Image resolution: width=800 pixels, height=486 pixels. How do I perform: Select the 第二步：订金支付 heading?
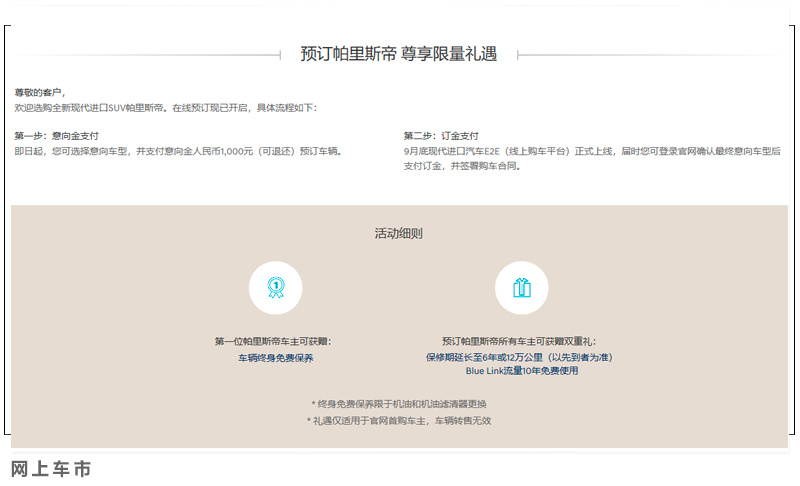(441, 136)
